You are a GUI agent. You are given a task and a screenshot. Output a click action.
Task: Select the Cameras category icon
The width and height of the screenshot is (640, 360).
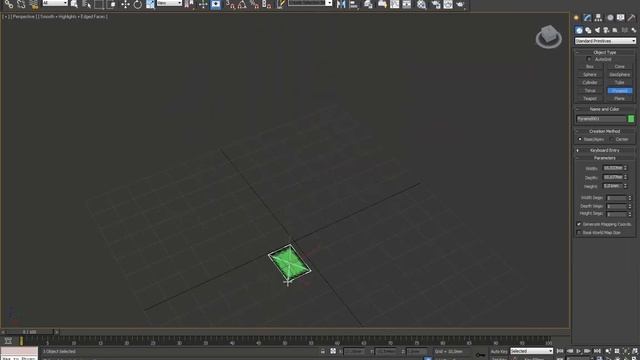coord(606,30)
